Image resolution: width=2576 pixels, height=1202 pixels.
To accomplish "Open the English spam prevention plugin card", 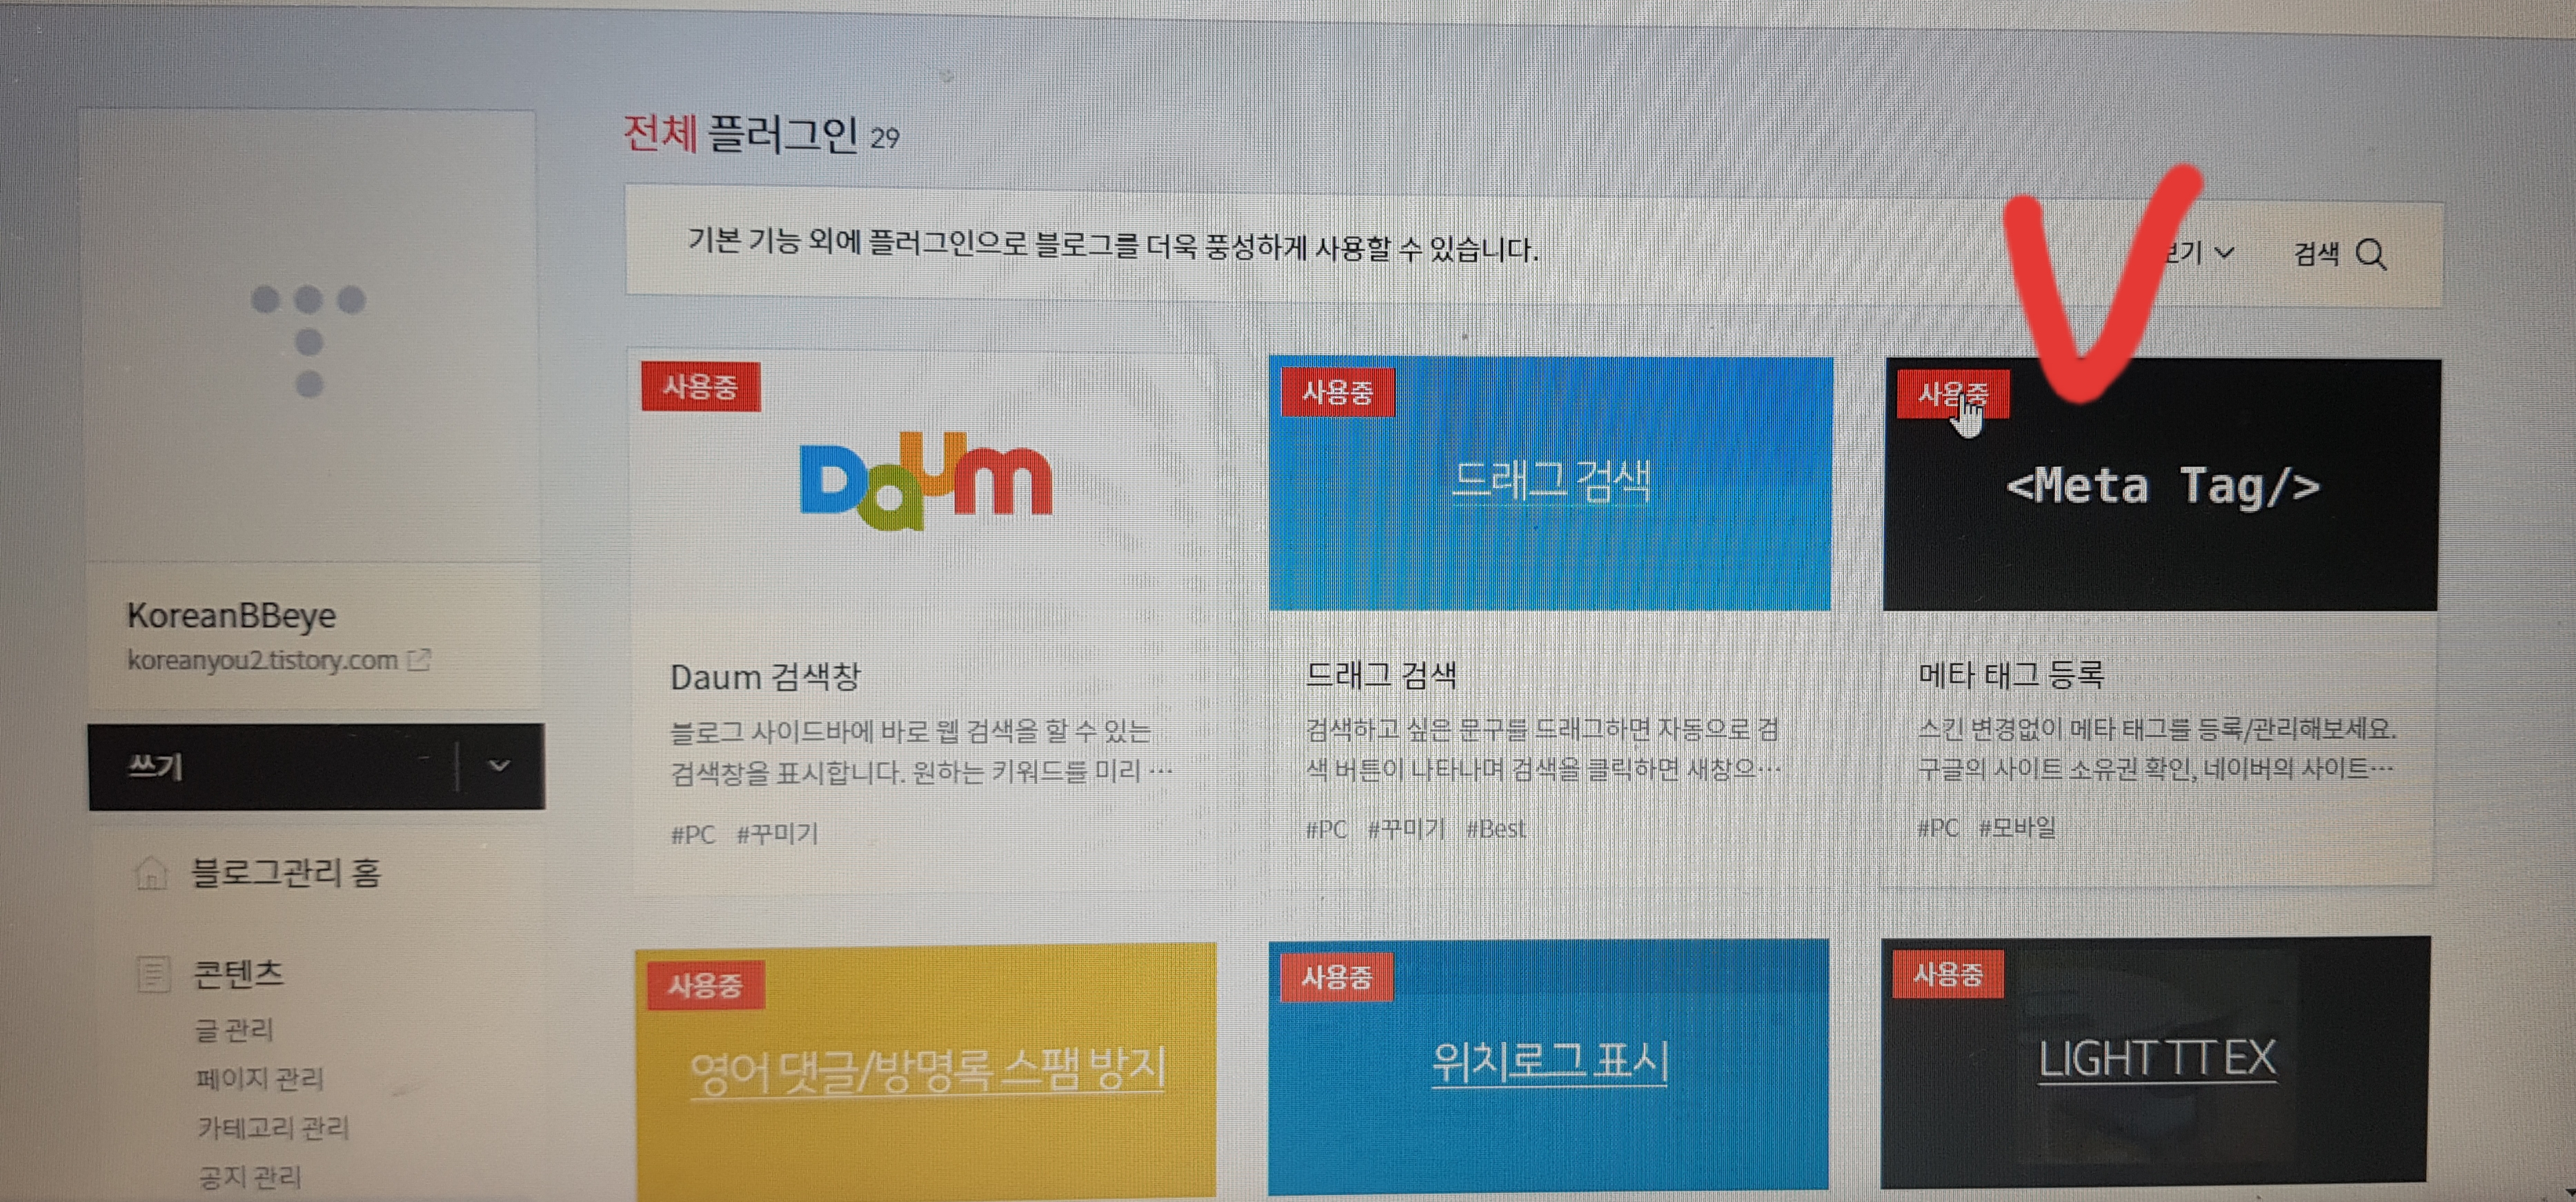I will click(x=927, y=1070).
